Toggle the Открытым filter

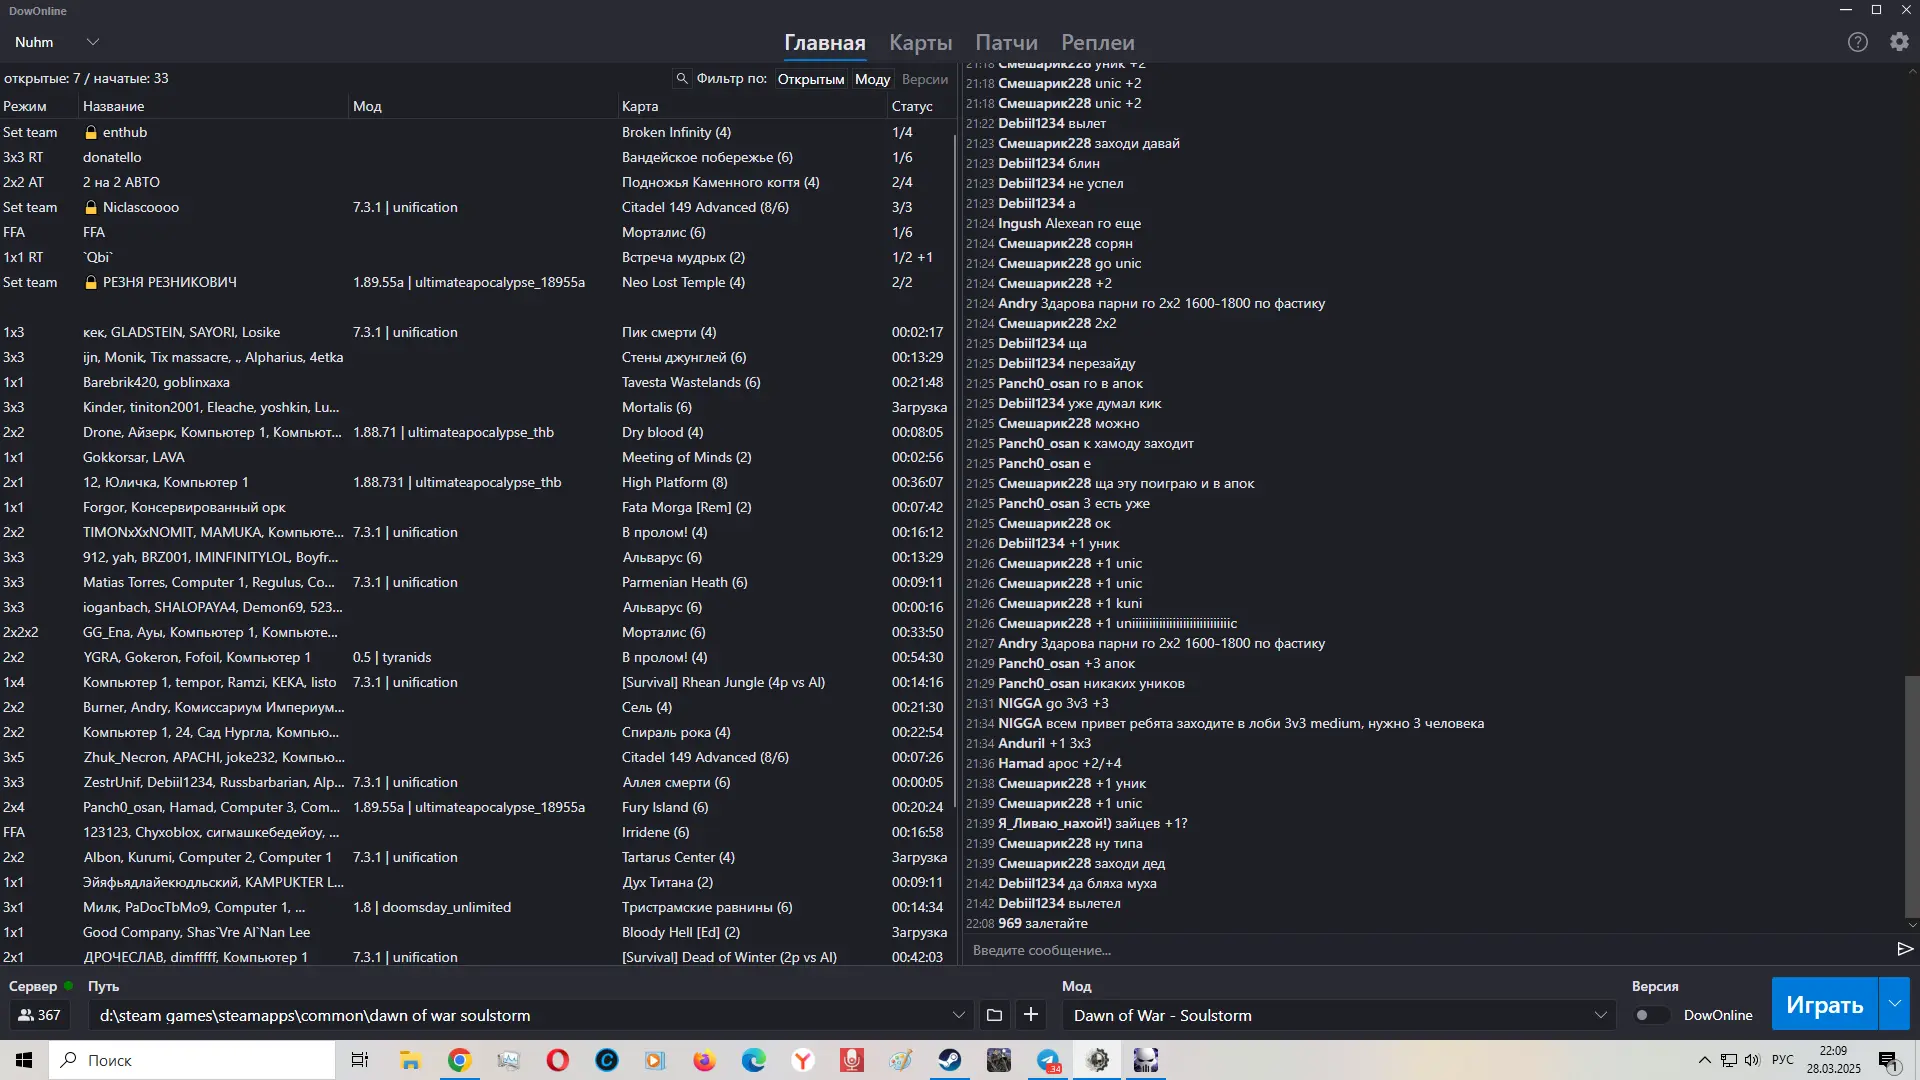coord(811,79)
